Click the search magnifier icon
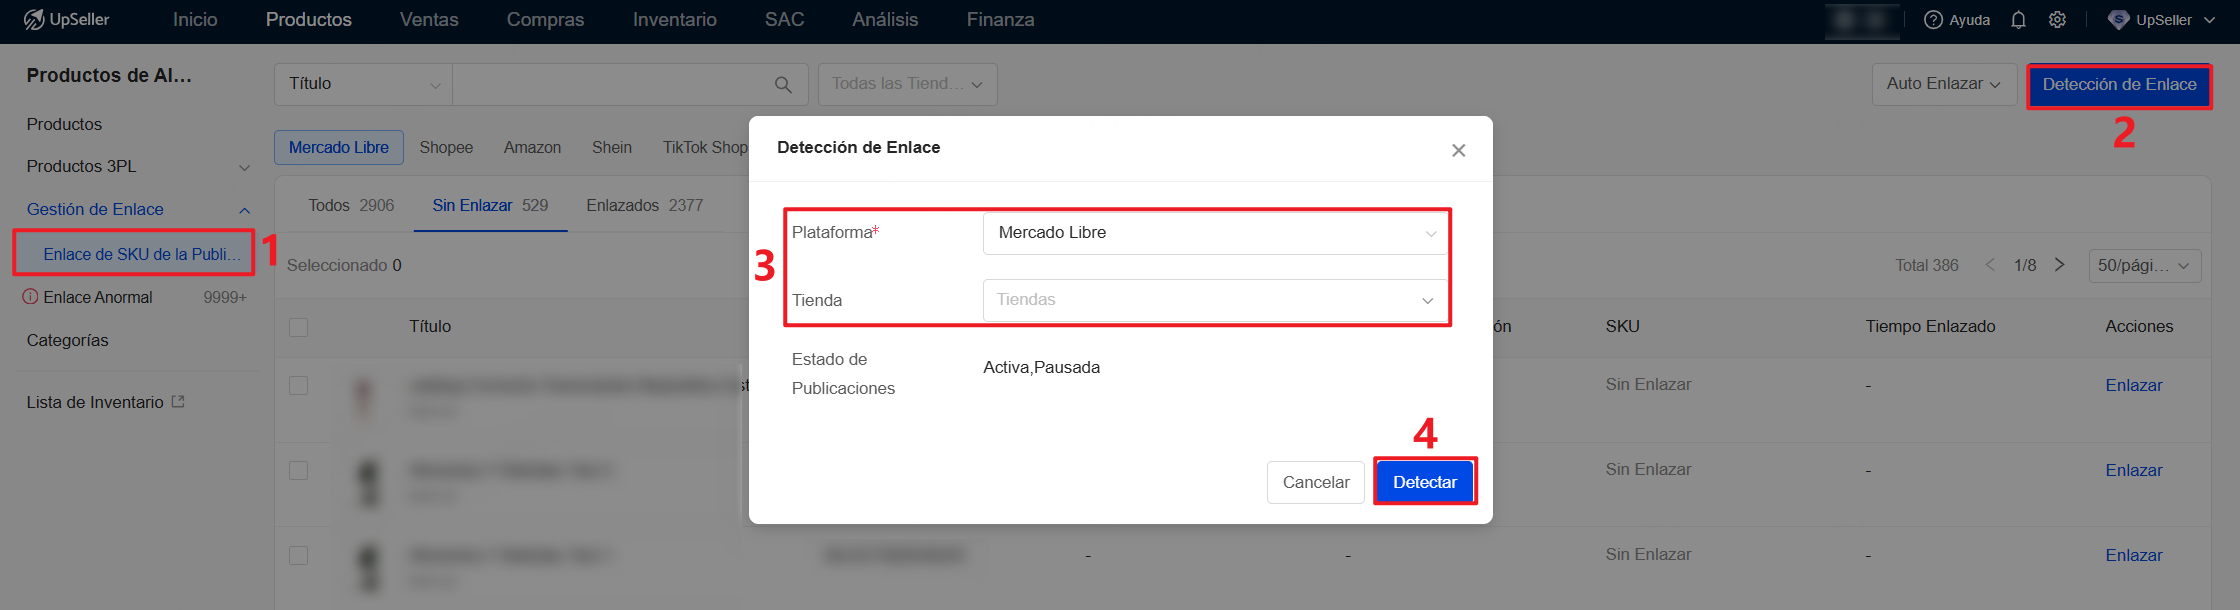2240x610 pixels. 782,84
